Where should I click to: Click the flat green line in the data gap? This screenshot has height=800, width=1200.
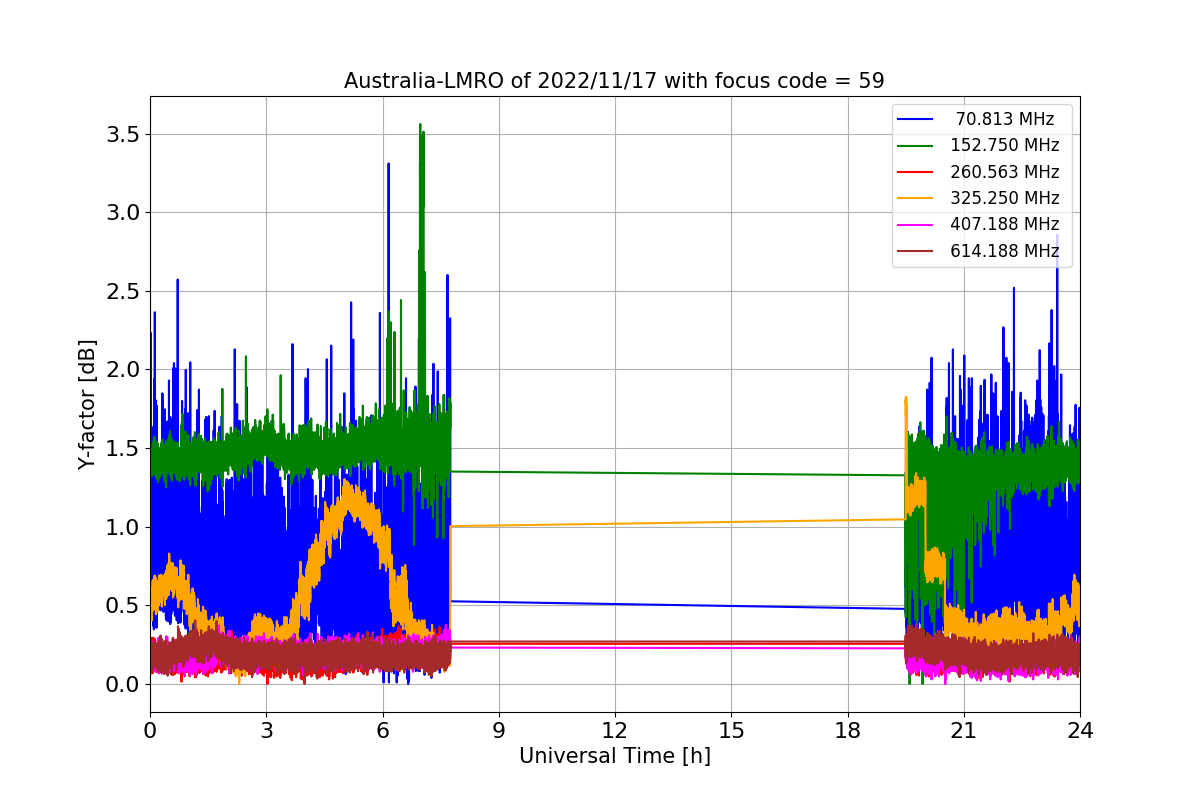point(678,473)
